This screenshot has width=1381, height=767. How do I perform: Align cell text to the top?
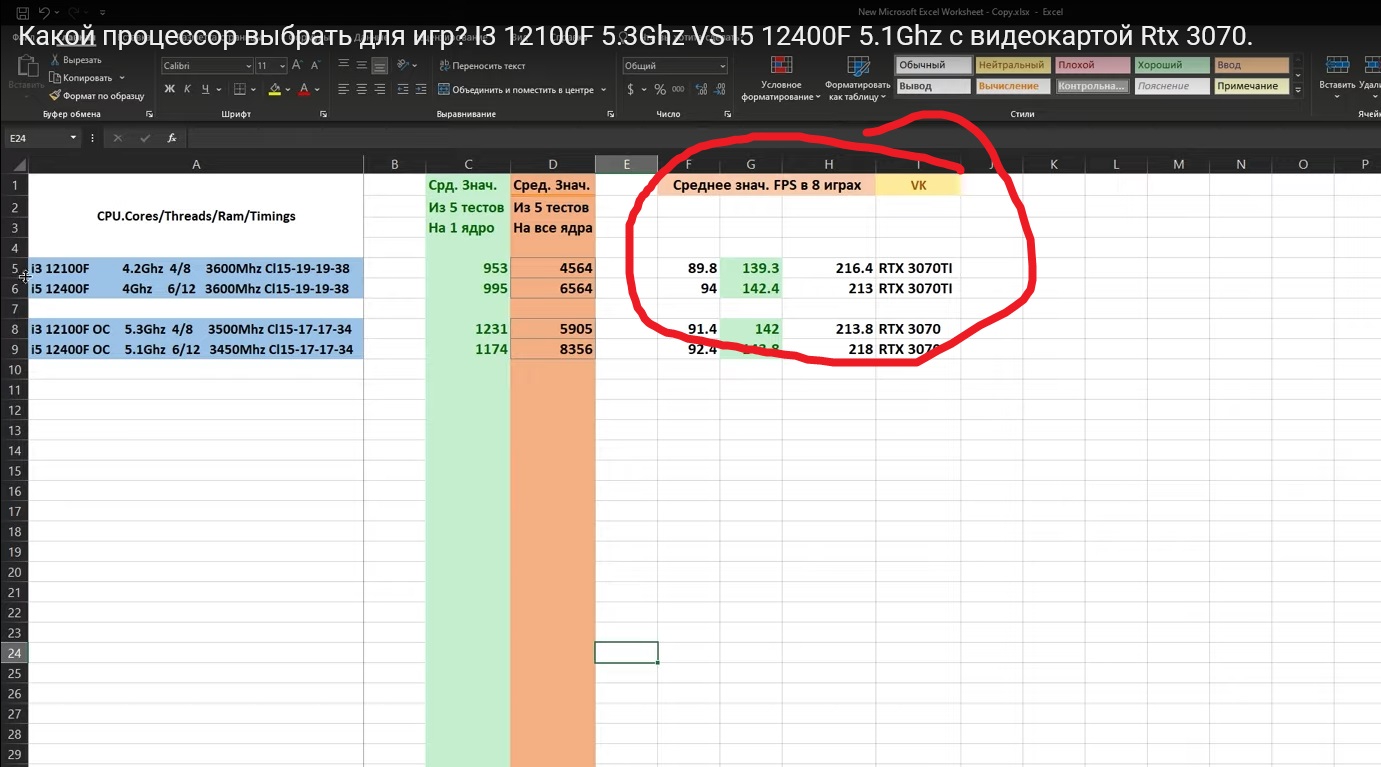[x=344, y=66]
